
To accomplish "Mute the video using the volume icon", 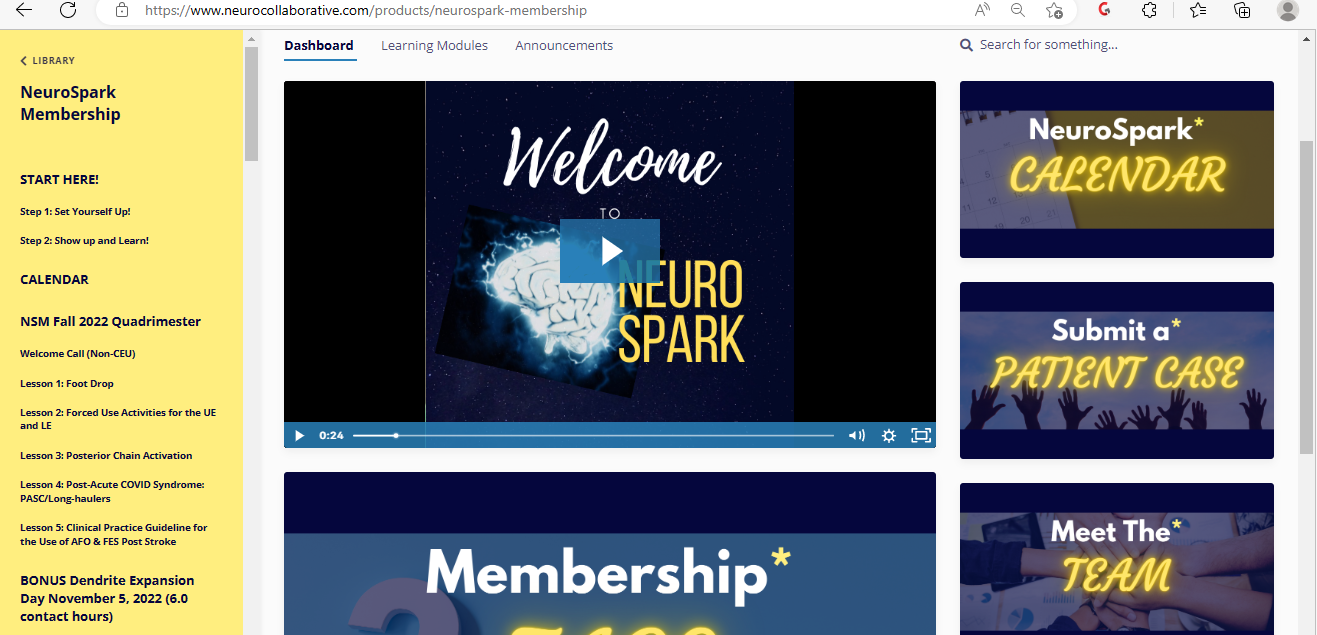I will click(x=857, y=435).
